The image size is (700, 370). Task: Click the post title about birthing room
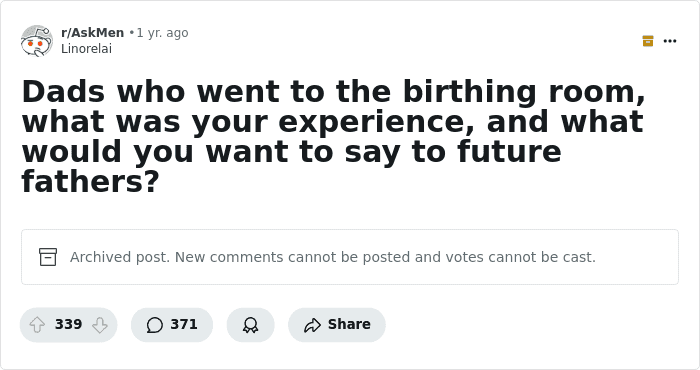click(334, 136)
